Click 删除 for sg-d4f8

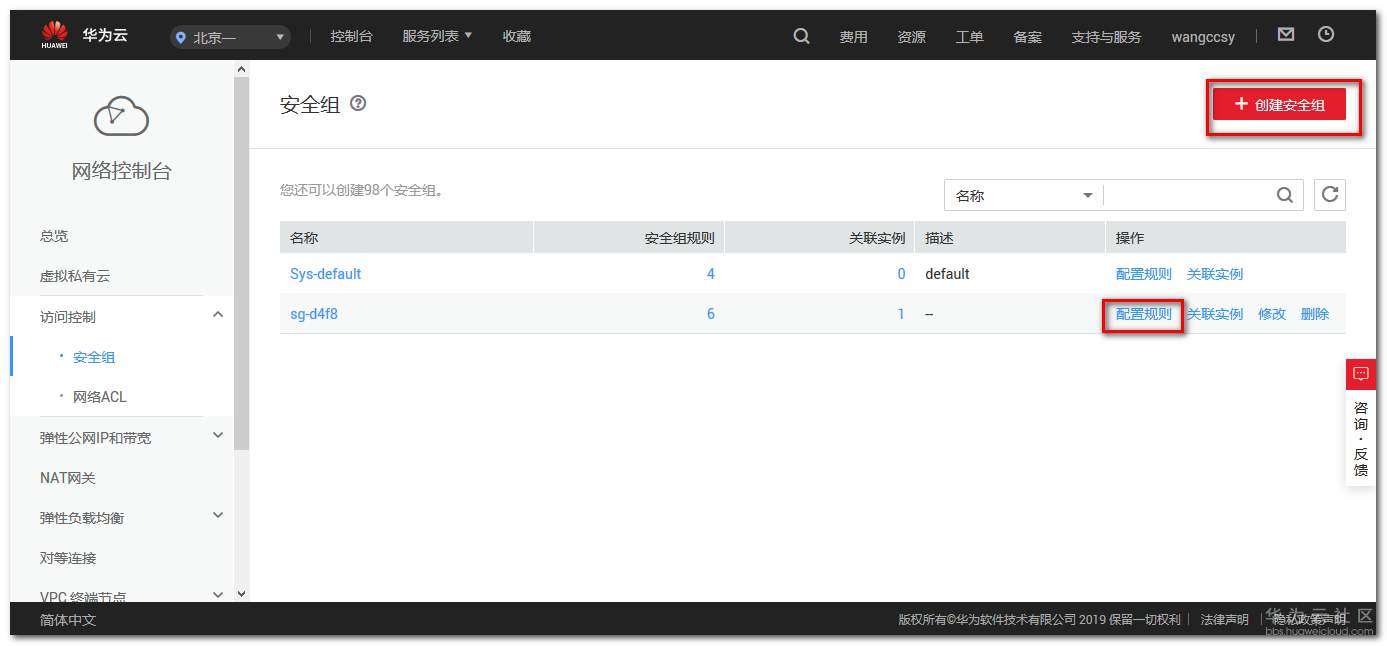tap(1315, 314)
